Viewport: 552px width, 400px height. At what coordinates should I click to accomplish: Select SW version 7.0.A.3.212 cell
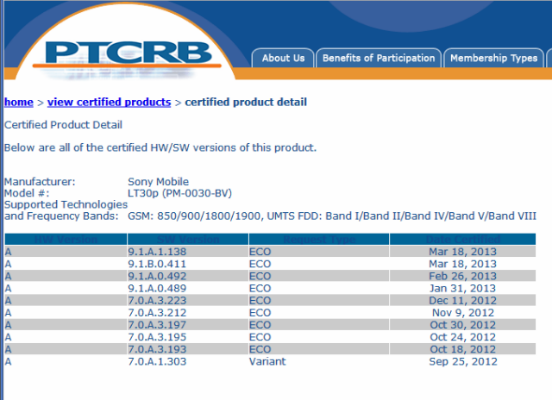[188, 313]
